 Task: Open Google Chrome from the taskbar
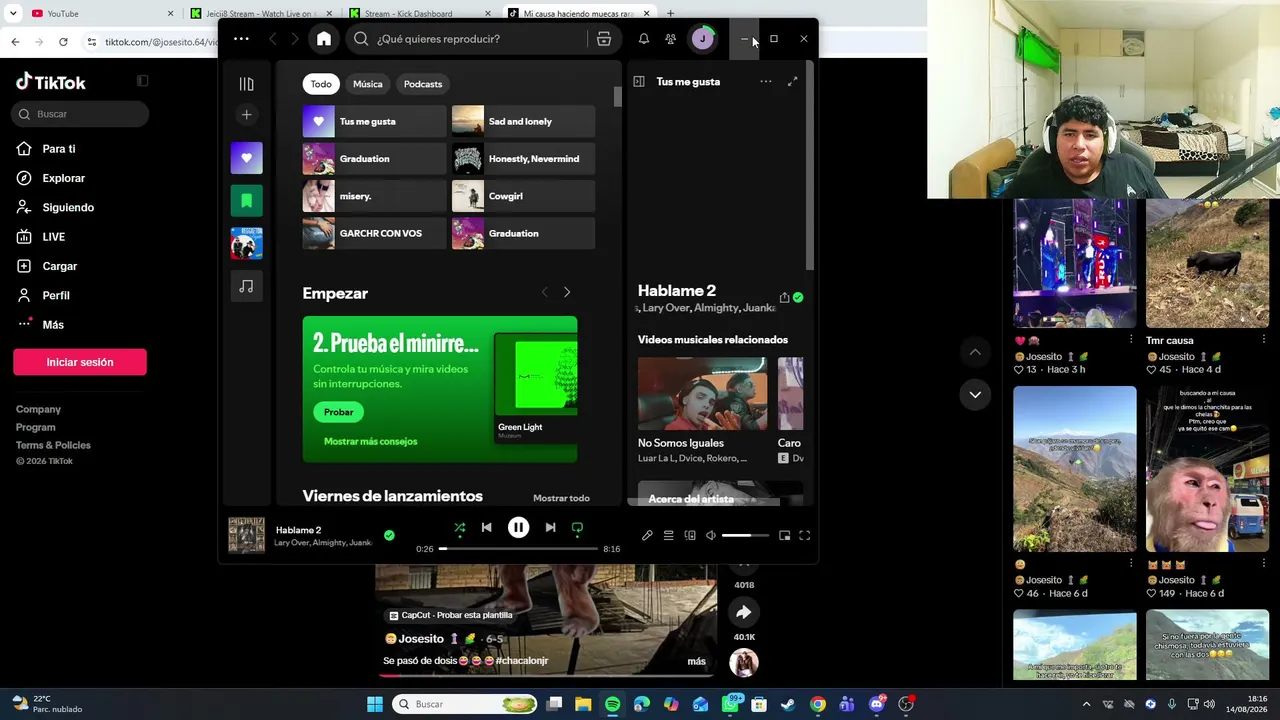coord(818,704)
